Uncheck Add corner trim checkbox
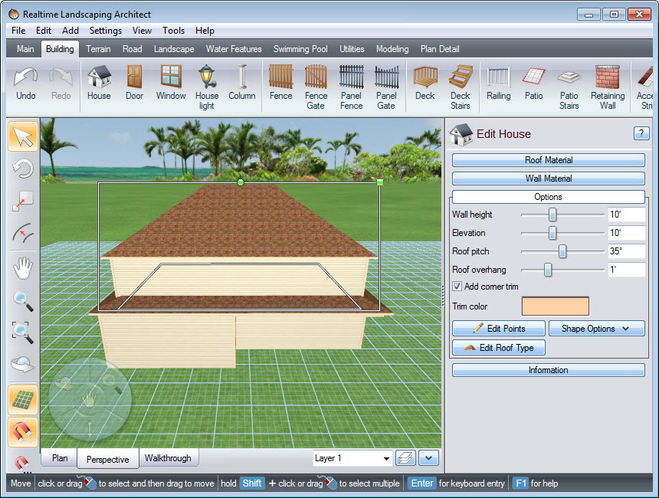Image resolution: width=659 pixels, height=498 pixels. click(x=457, y=286)
